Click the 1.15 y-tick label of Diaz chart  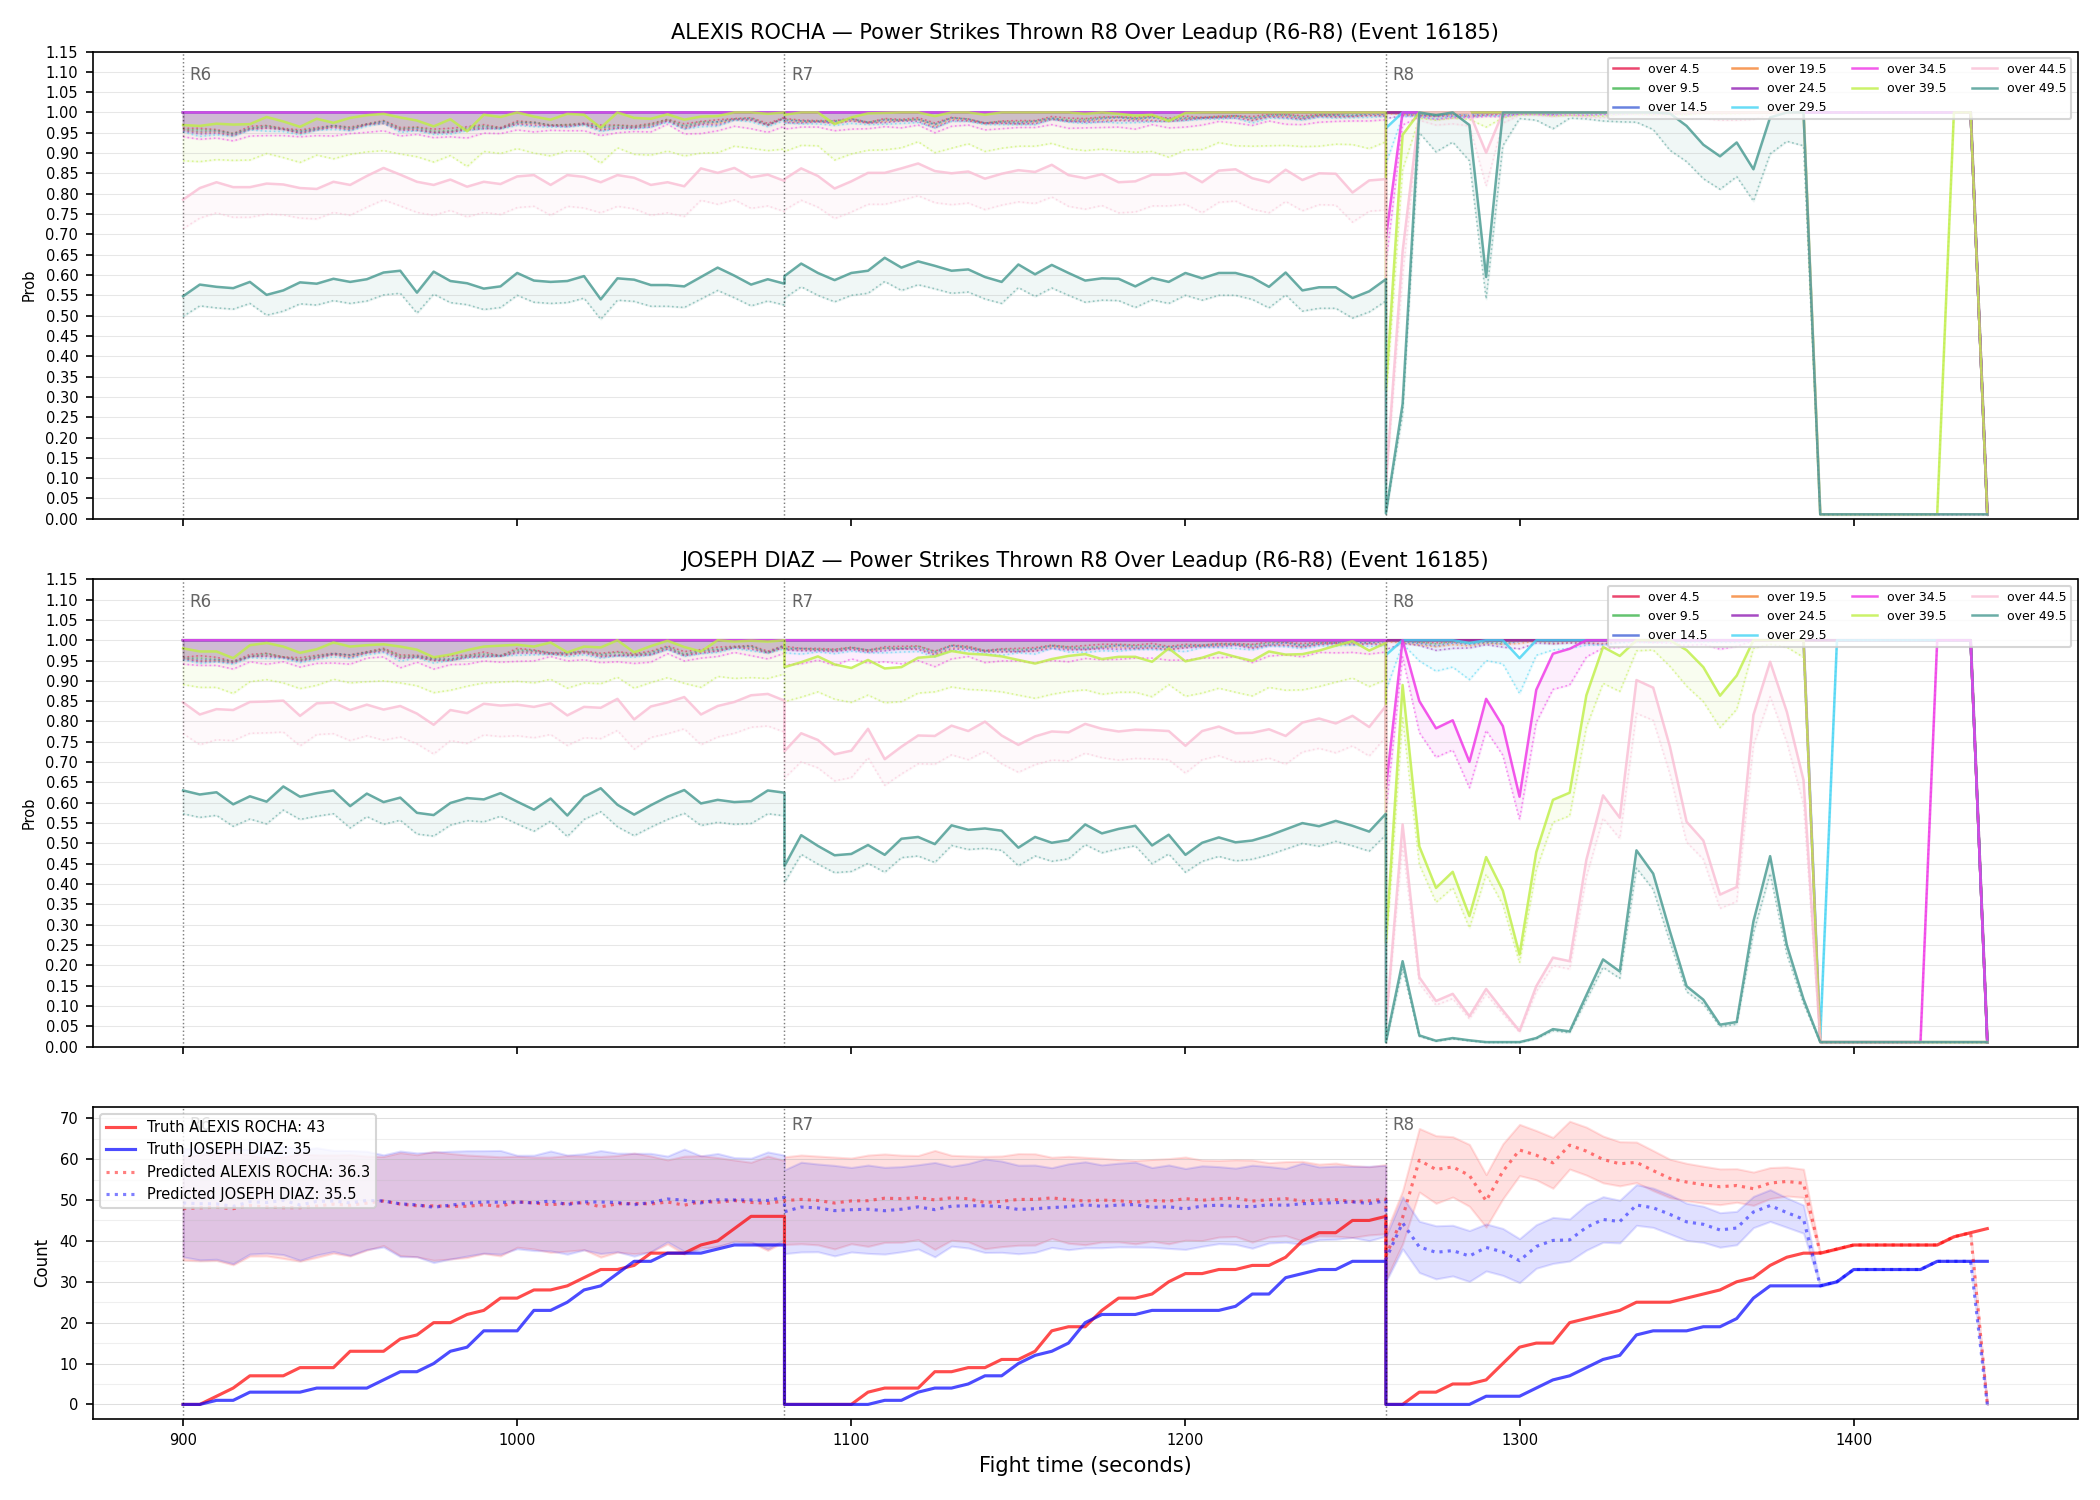click(61, 580)
